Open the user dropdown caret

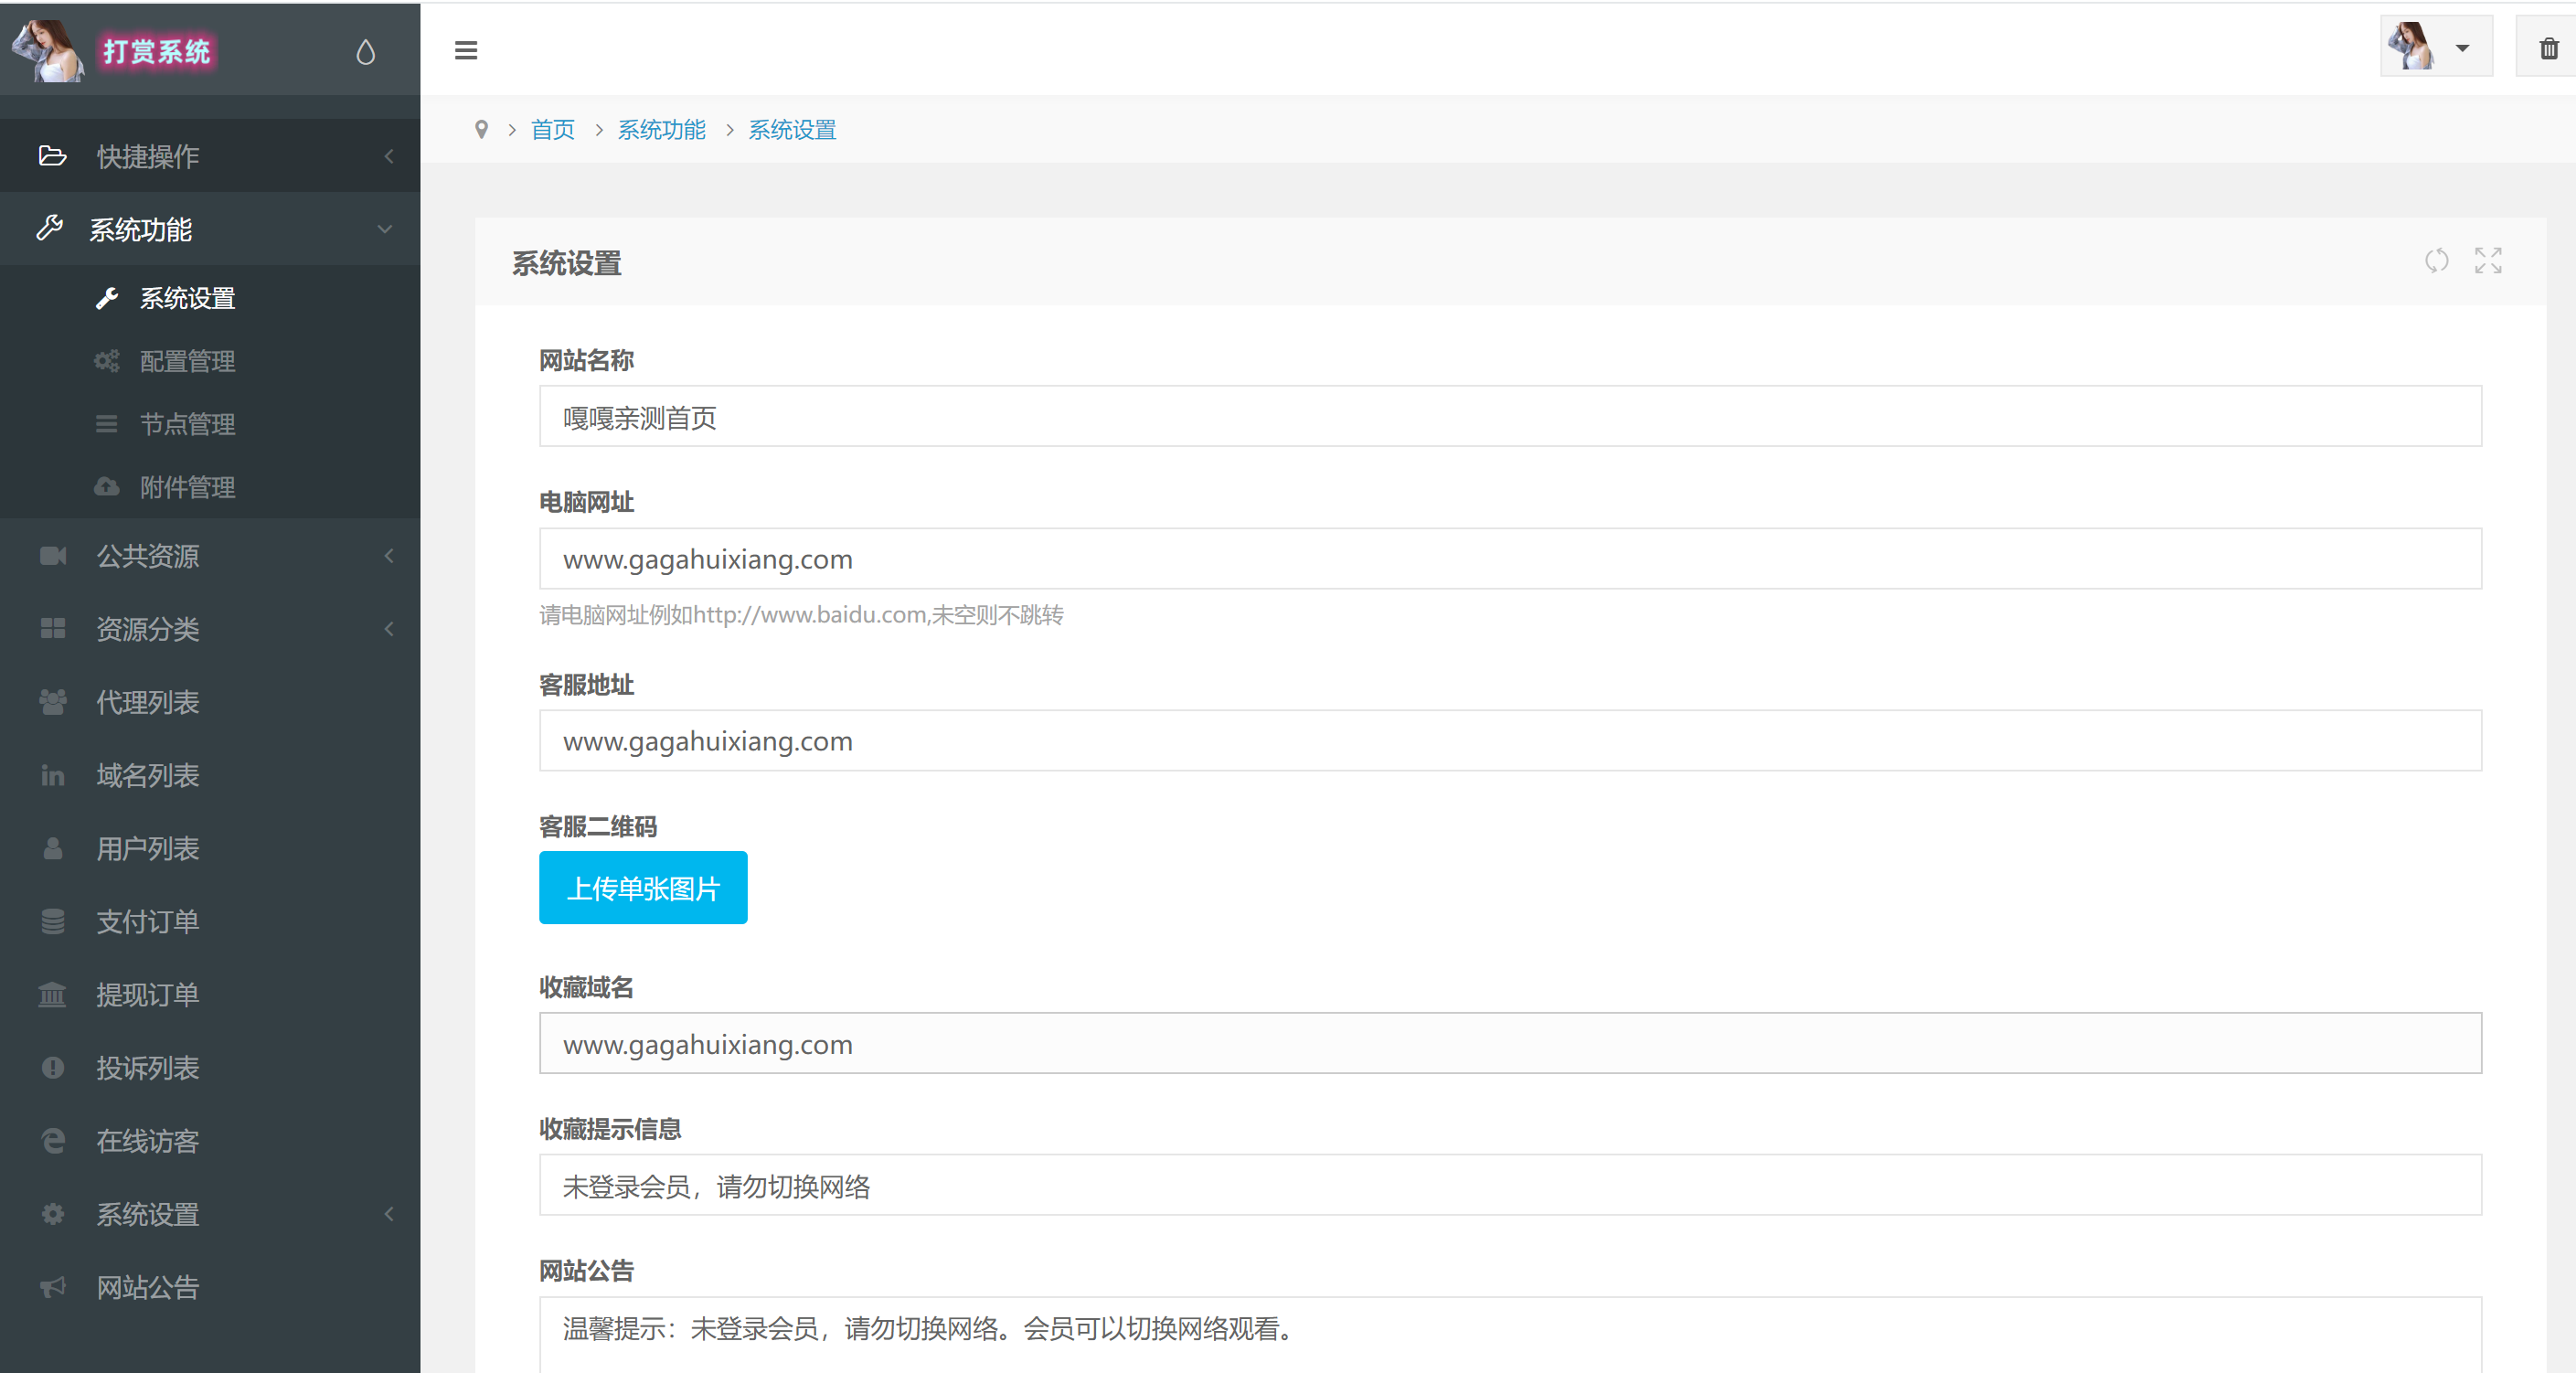pos(2463,48)
